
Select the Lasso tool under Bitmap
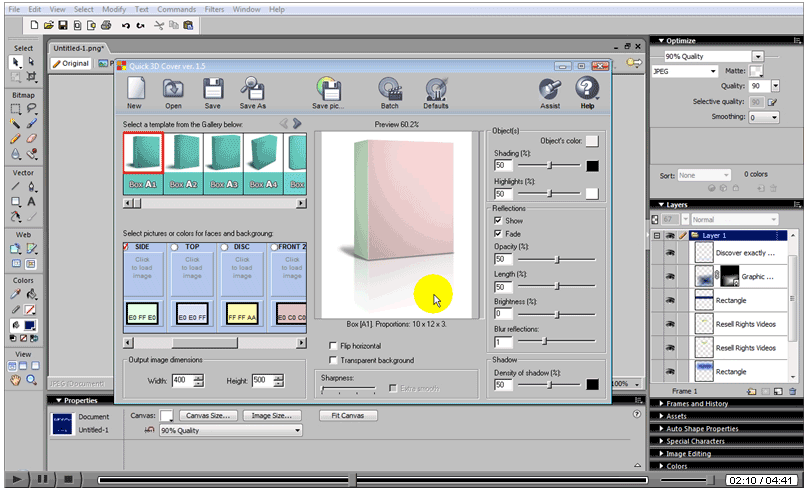[x=31, y=109]
